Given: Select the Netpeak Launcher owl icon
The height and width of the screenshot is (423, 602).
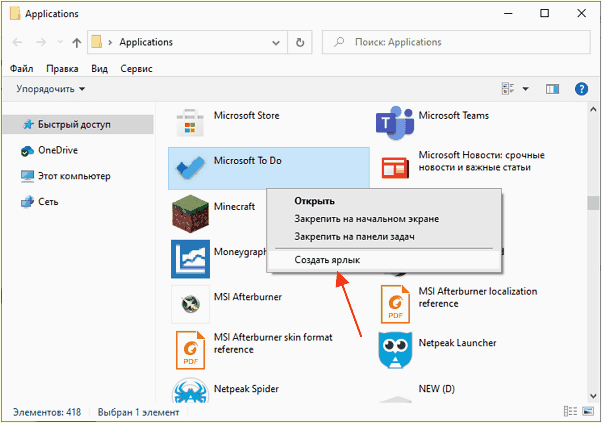Looking at the screenshot, I should tap(395, 350).
